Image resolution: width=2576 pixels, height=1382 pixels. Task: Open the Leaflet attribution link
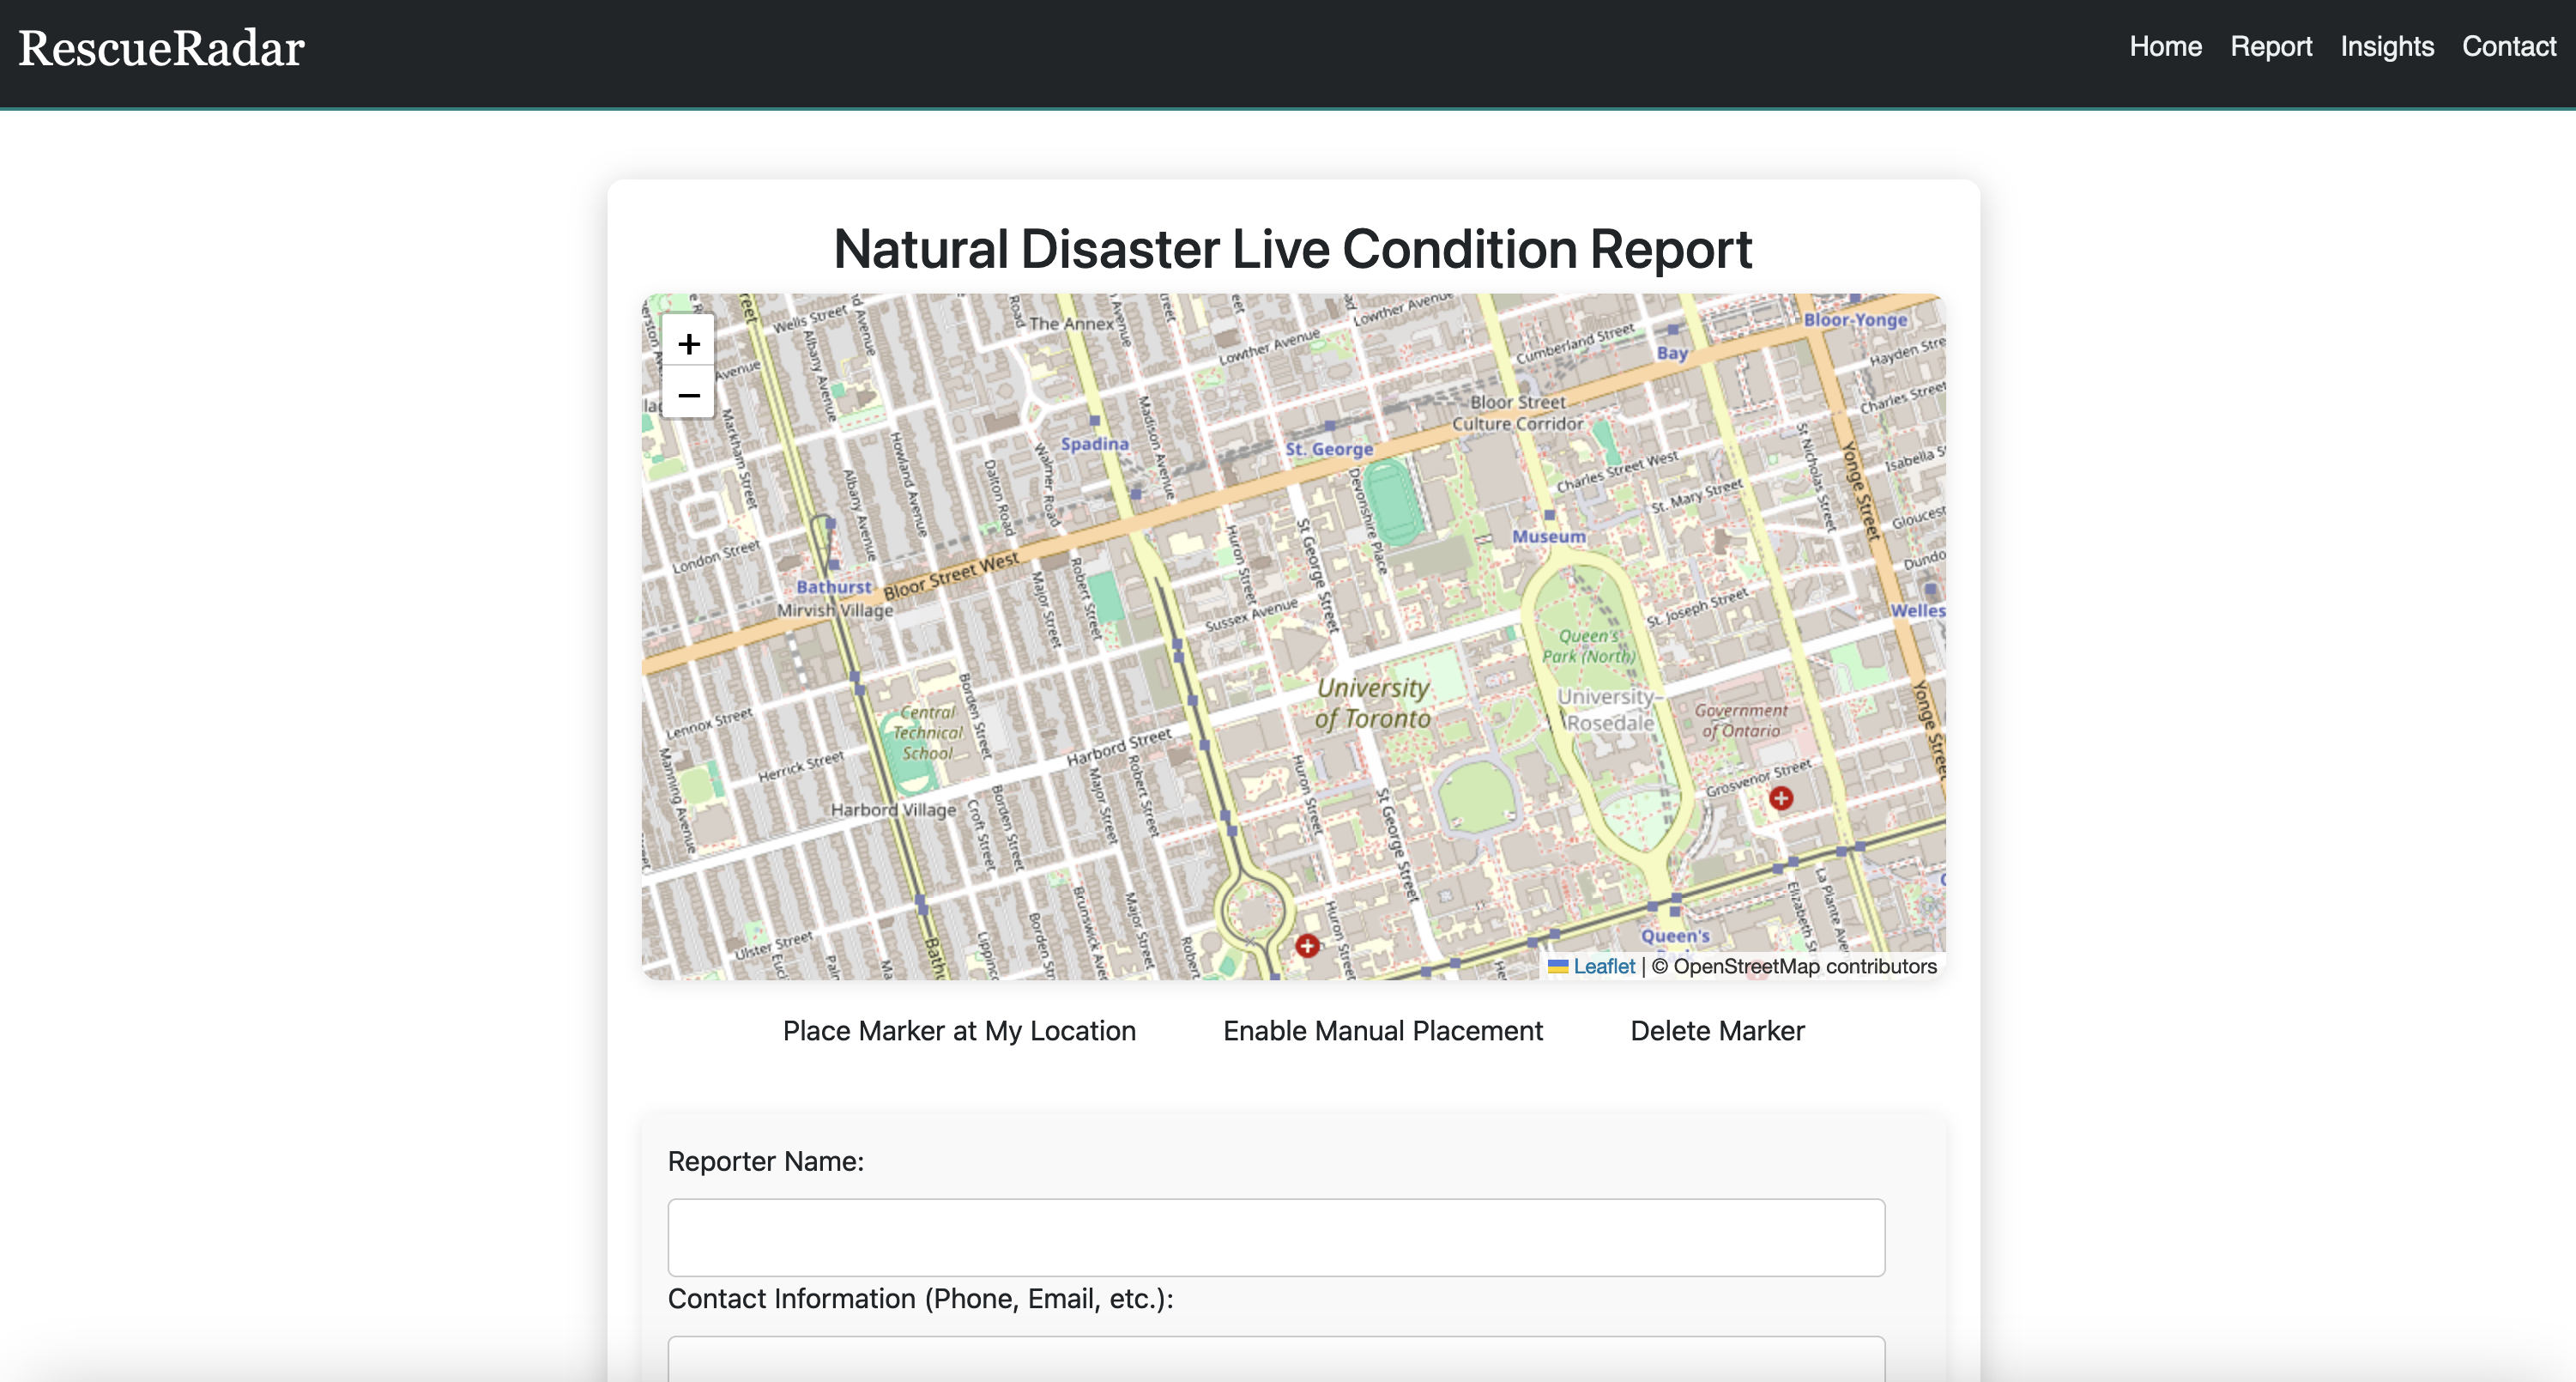(x=1603, y=966)
